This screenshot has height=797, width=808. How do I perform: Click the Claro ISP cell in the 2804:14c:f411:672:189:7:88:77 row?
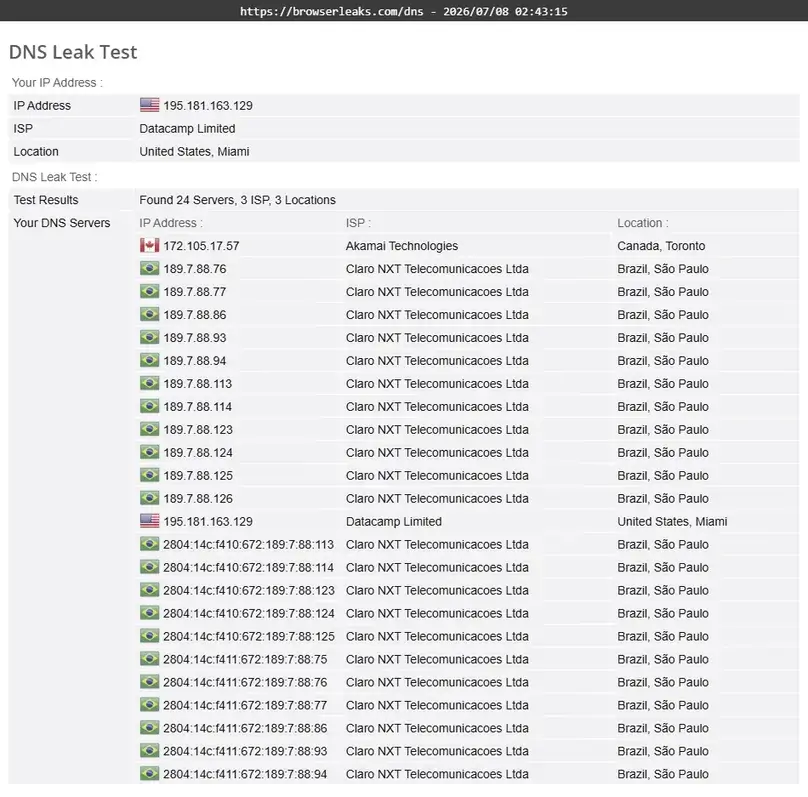pyautogui.click(x=437, y=705)
